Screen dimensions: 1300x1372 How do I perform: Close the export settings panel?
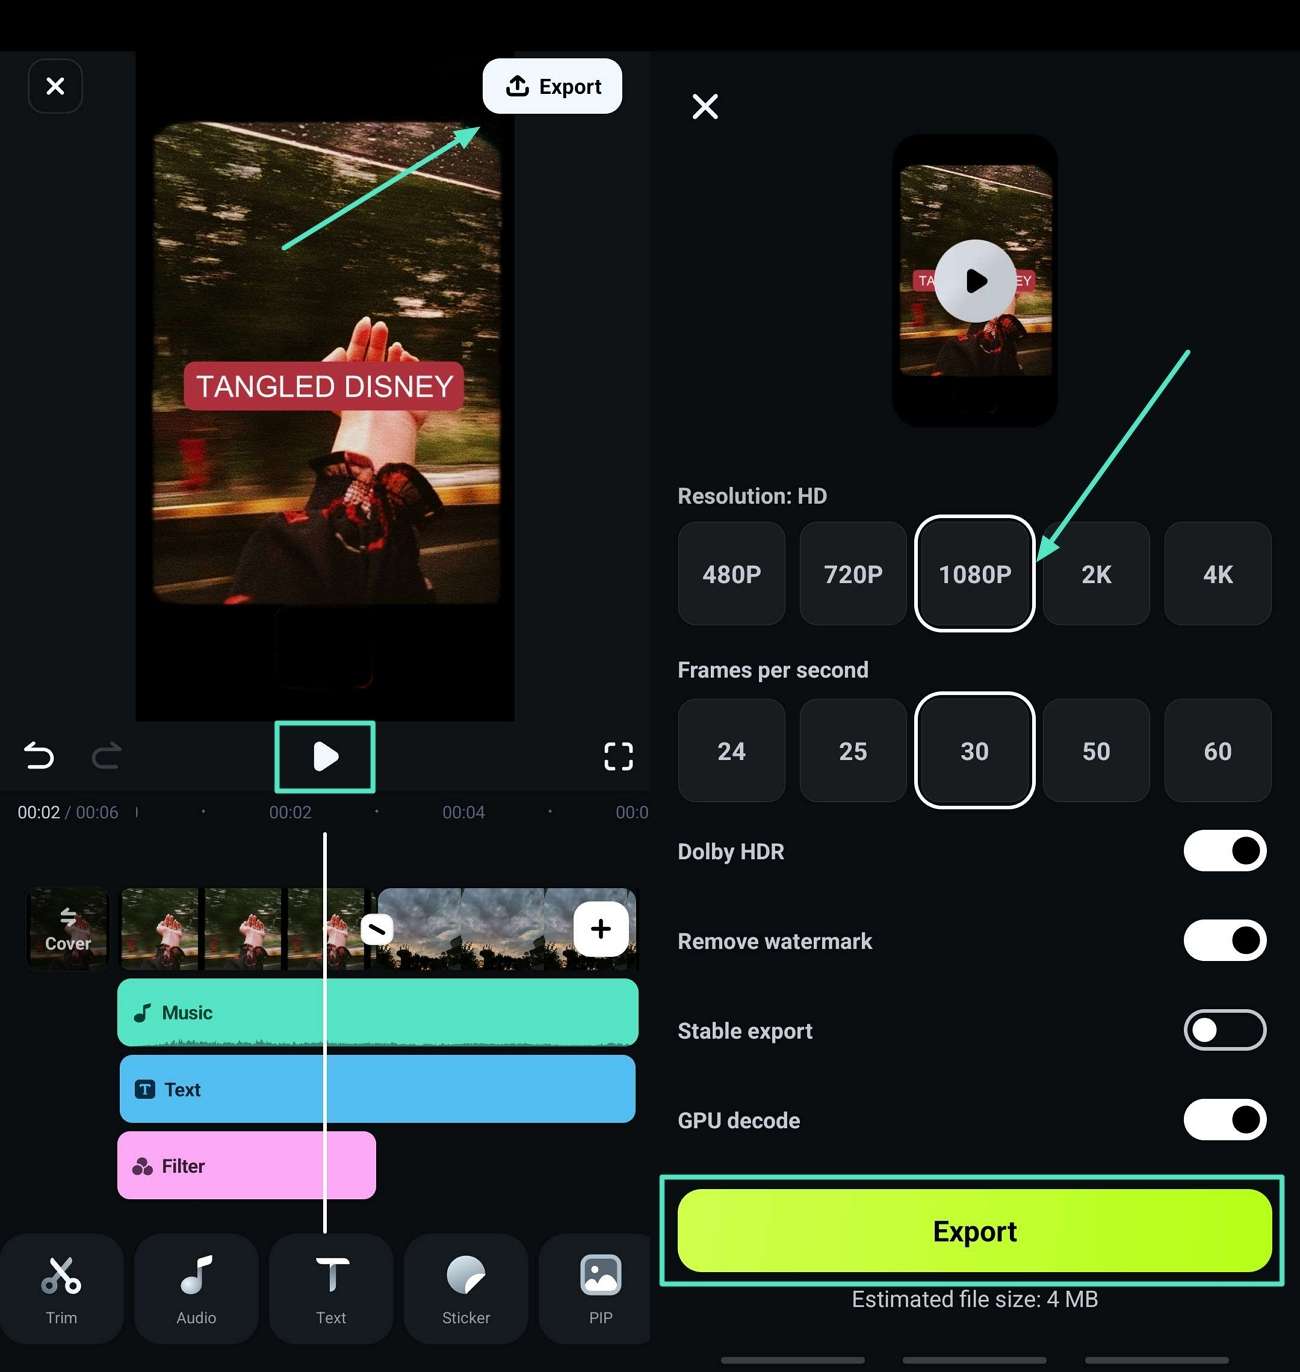pyautogui.click(x=705, y=106)
